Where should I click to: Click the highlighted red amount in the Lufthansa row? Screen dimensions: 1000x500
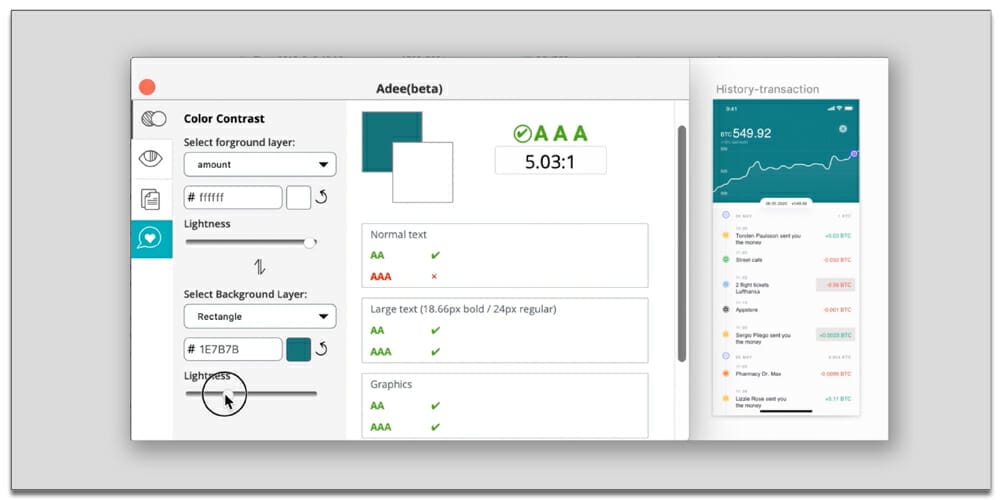pyautogui.click(x=835, y=285)
